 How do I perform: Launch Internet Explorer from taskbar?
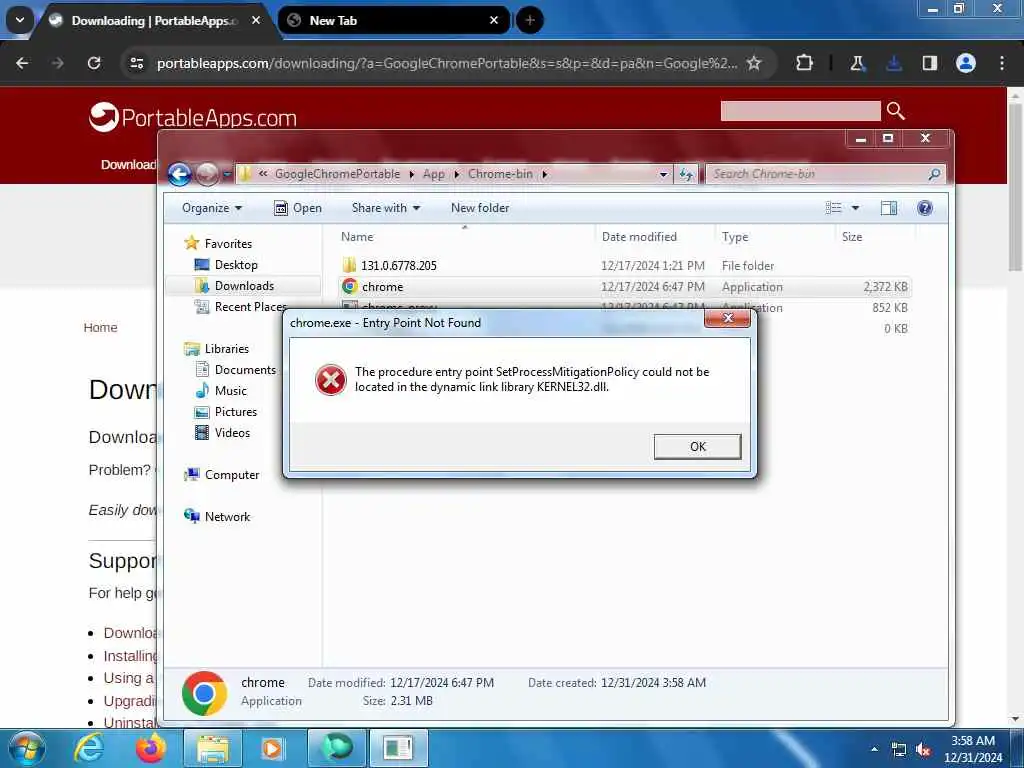point(89,748)
